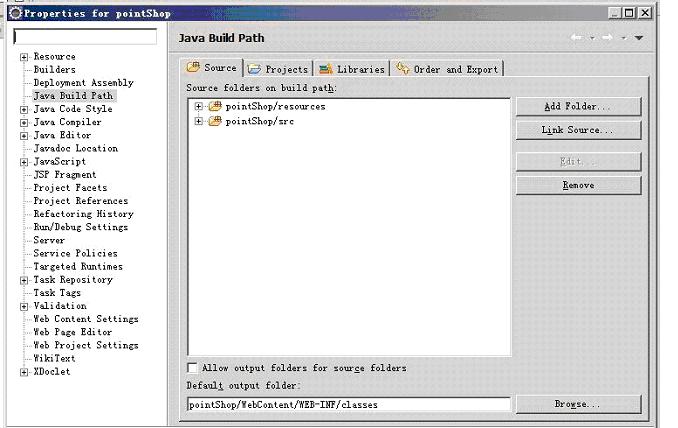Click the Java Code Style label
Screen dimensions: 678x428
point(73,109)
